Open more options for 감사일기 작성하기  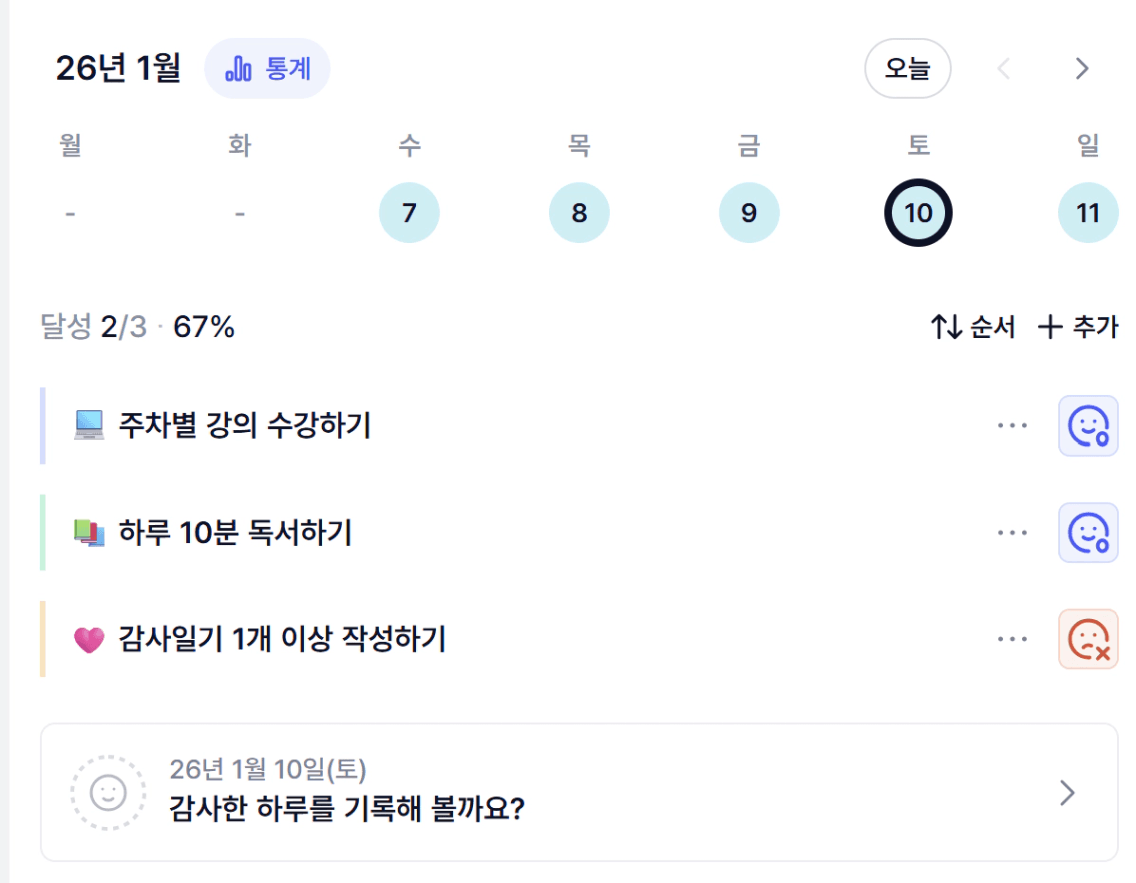tap(1012, 639)
